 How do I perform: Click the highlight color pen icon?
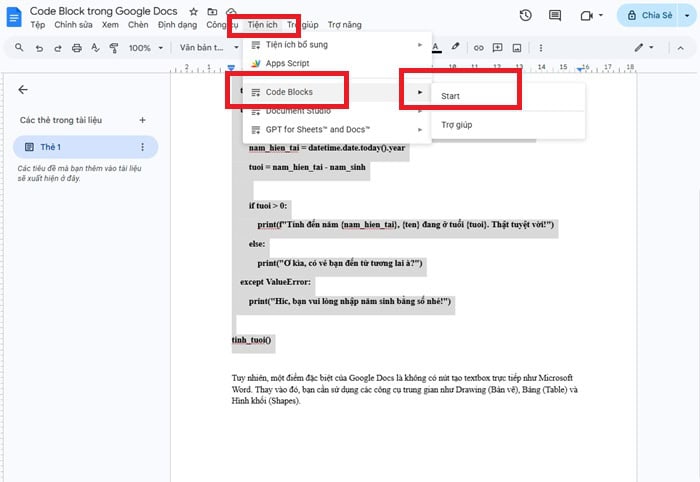pos(455,47)
